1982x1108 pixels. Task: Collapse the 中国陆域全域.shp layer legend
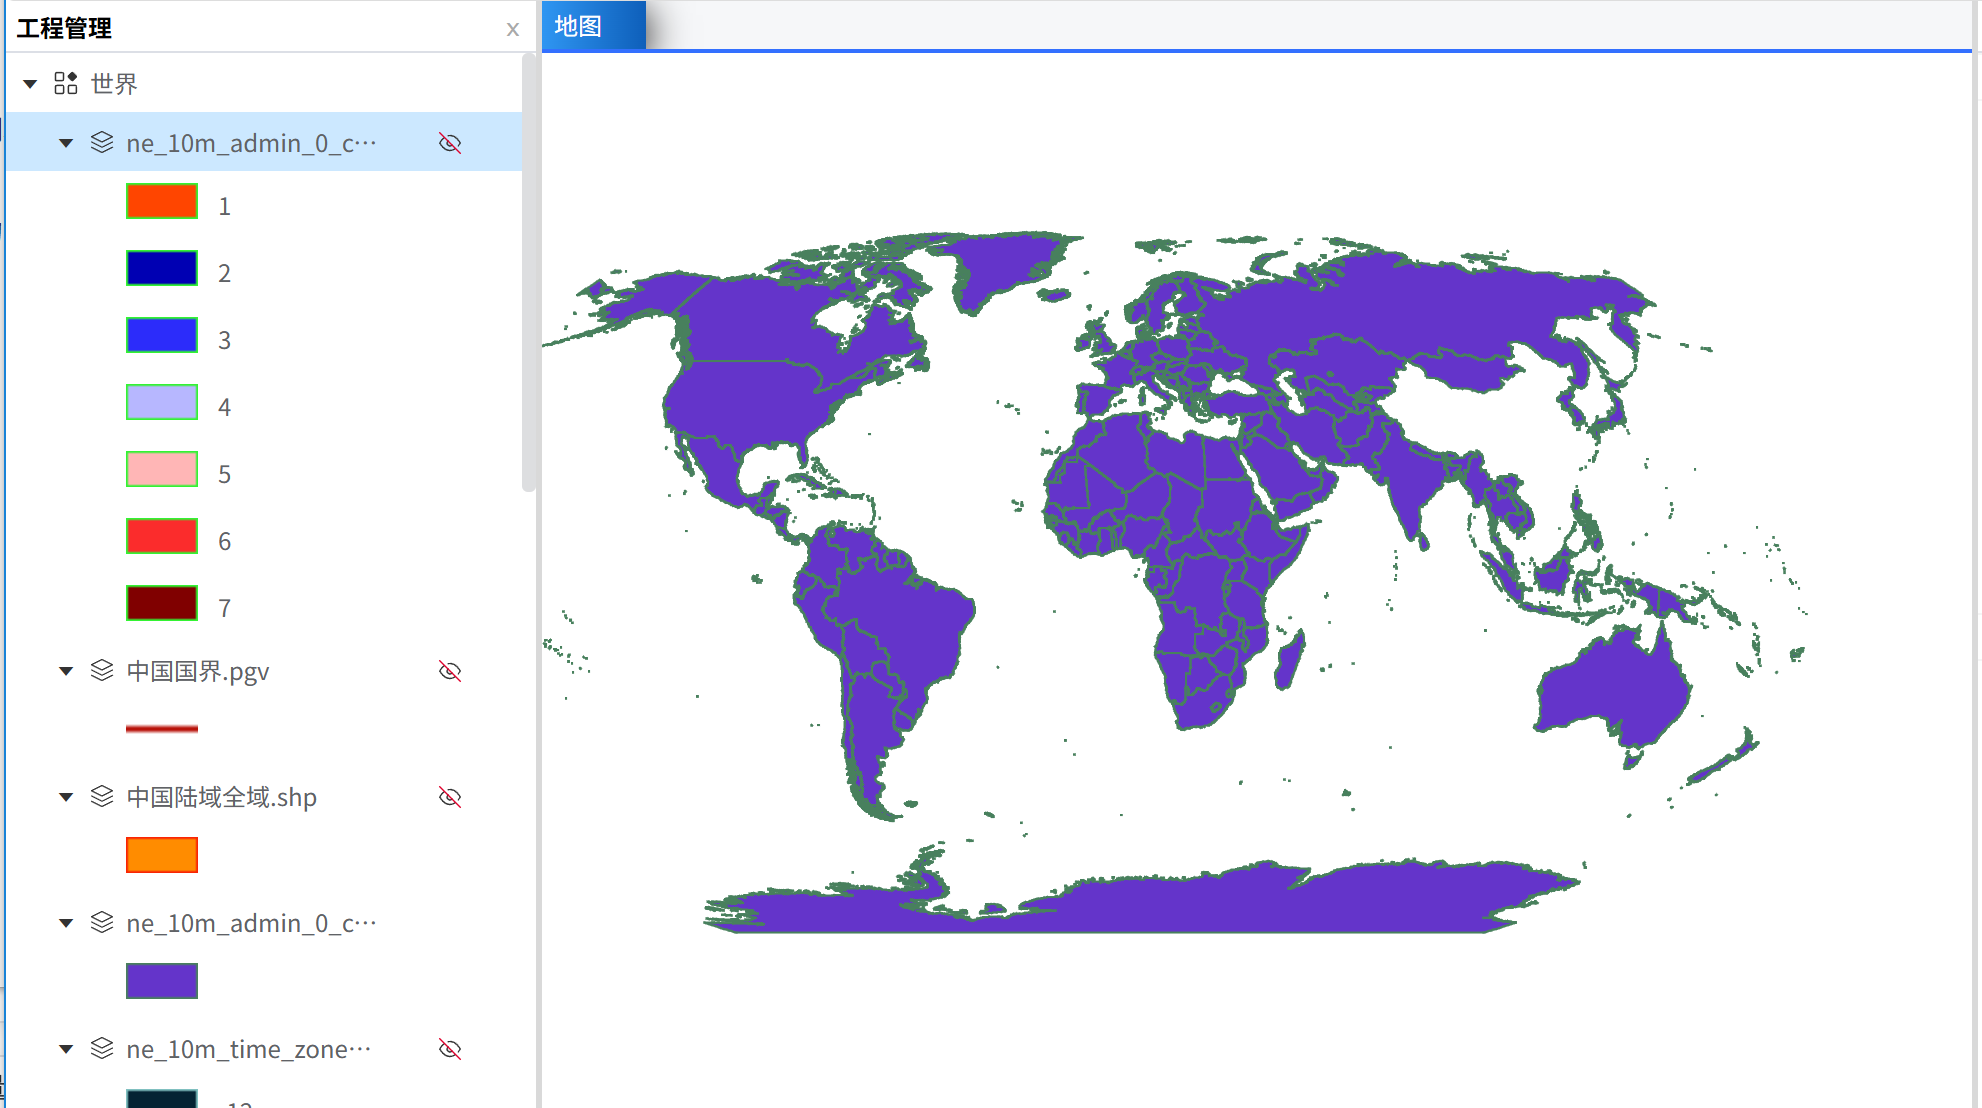pos(66,797)
